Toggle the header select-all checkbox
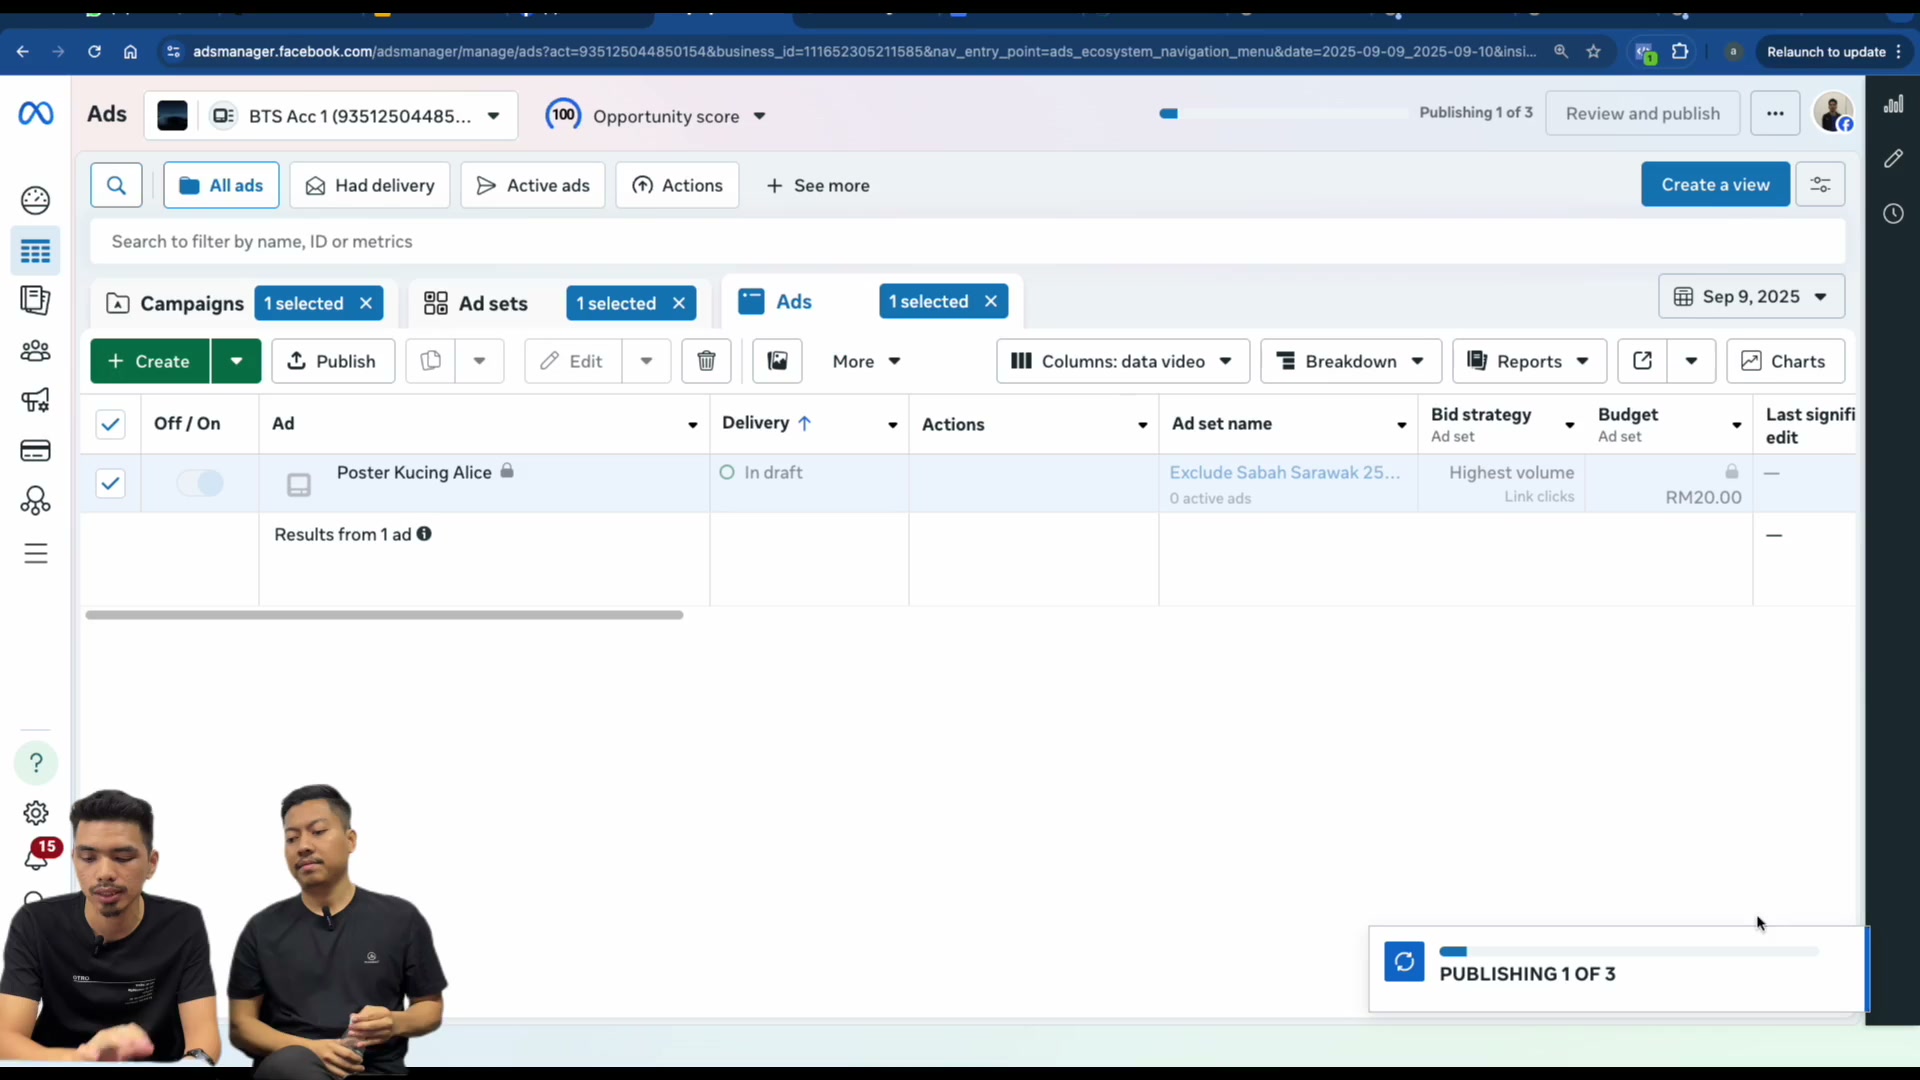This screenshot has width=1920, height=1080. tap(110, 424)
